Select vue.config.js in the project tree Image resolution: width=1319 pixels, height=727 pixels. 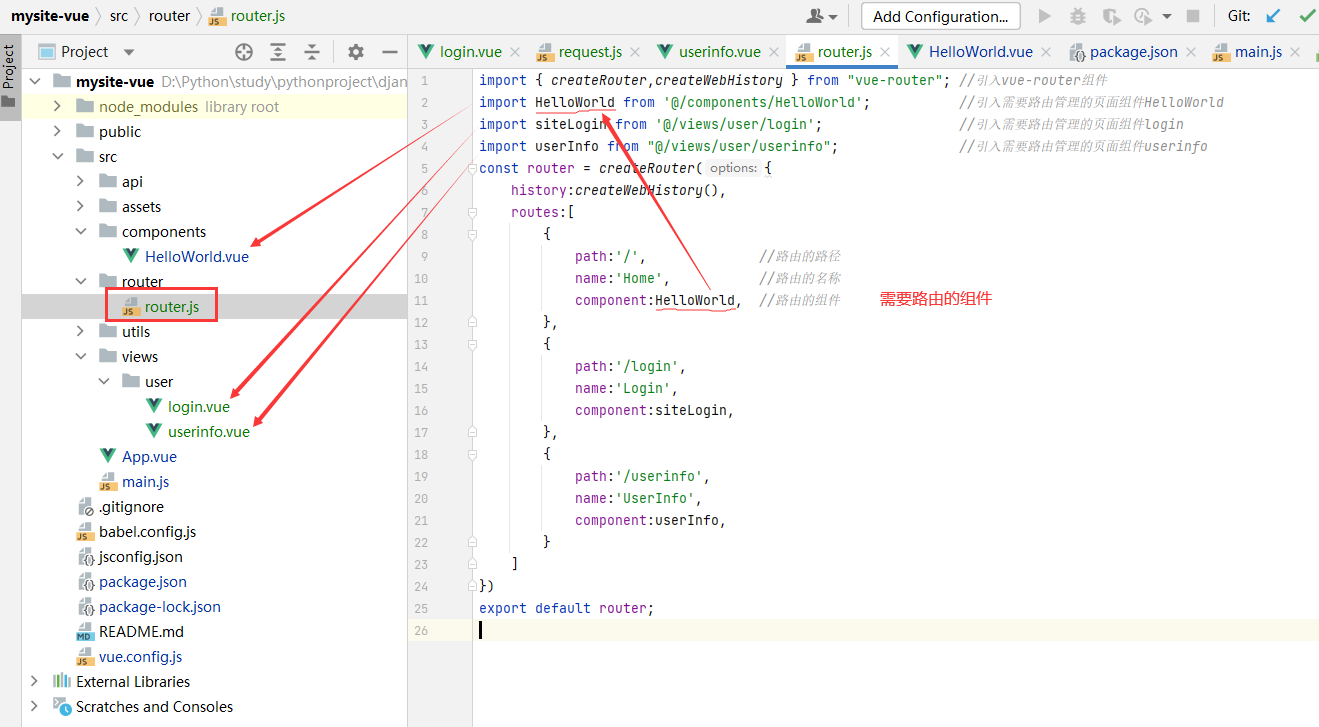(x=140, y=657)
